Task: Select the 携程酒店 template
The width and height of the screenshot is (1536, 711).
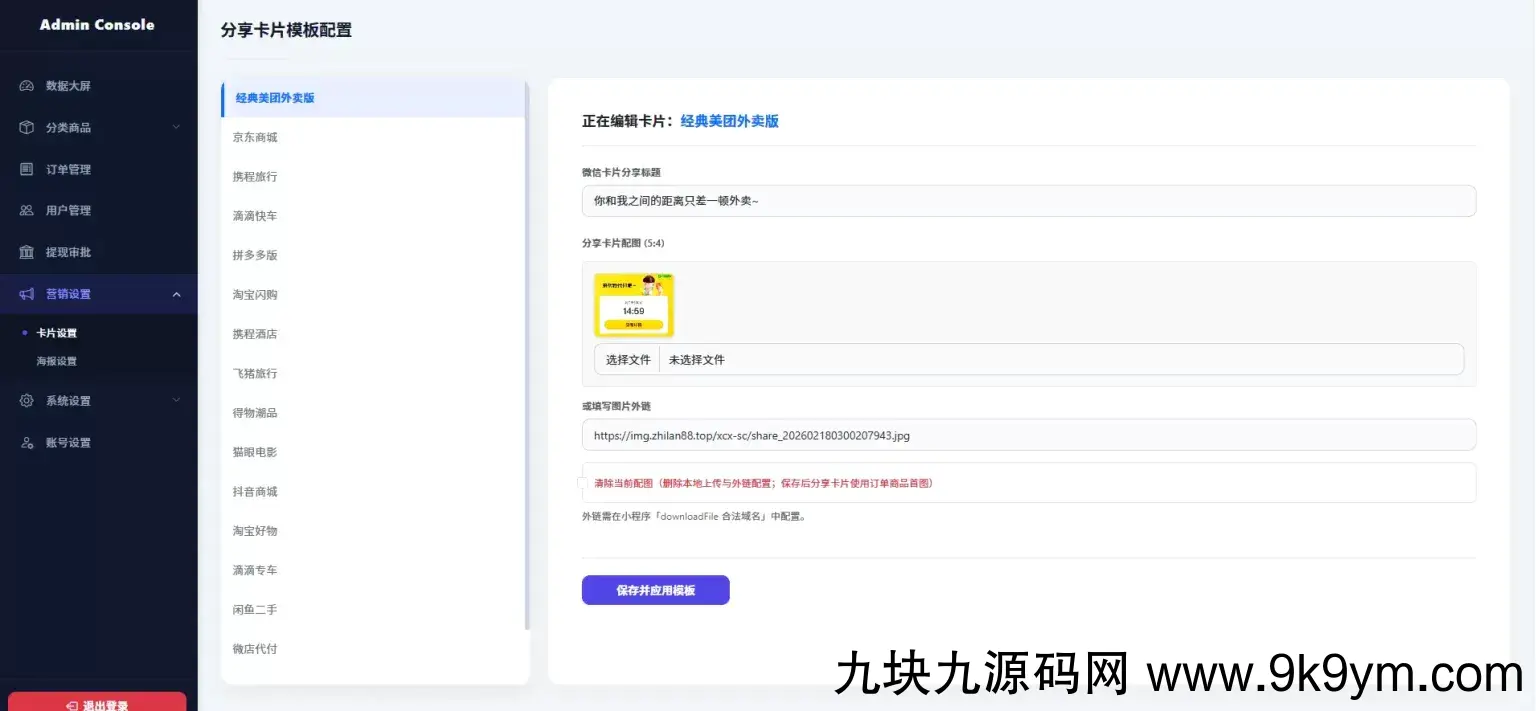Action: click(373, 334)
